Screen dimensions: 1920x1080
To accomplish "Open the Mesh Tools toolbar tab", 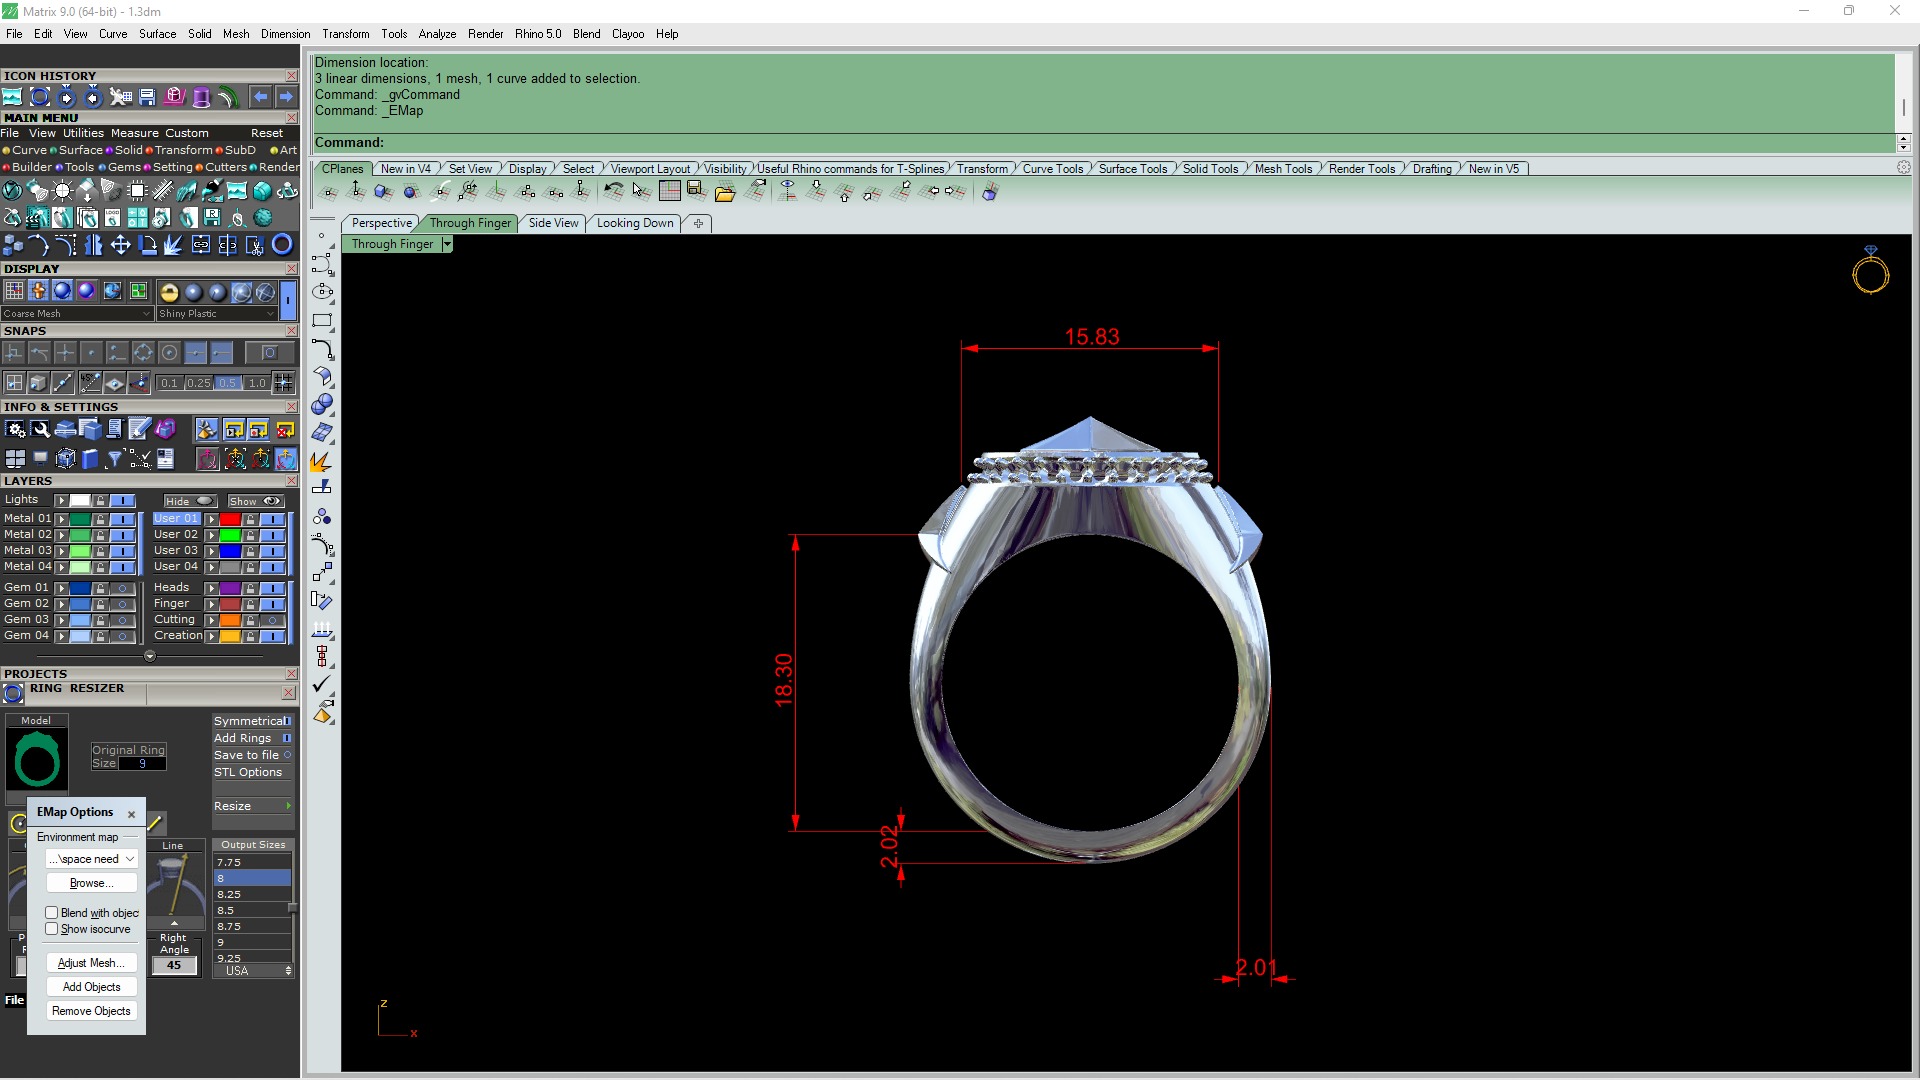I will (x=1283, y=168).
